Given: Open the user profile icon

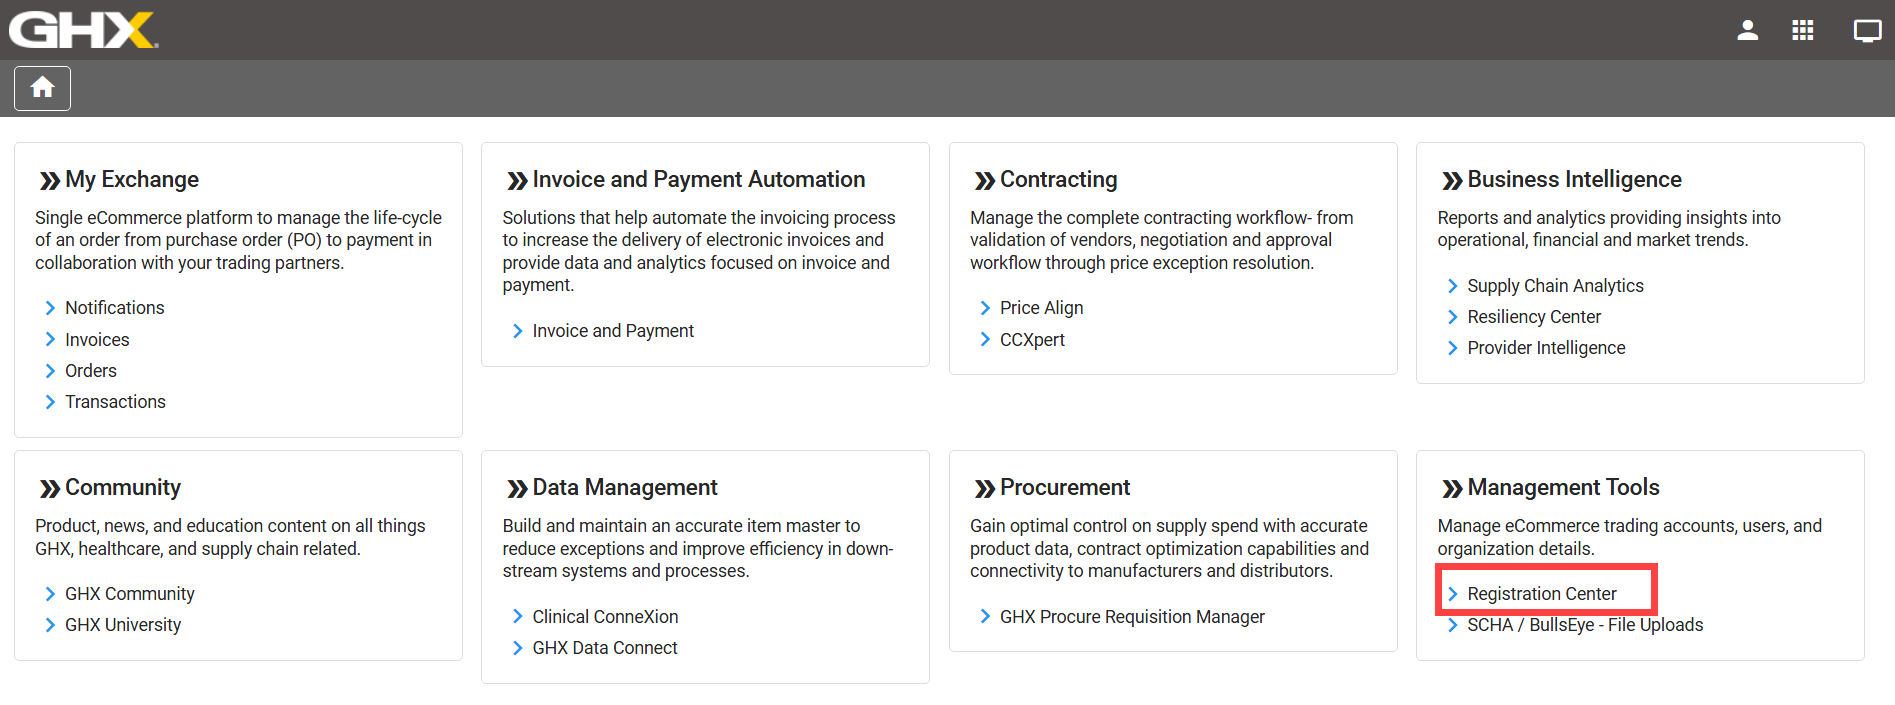Looking at the screenshot, I should click(x=1747, y=30).
